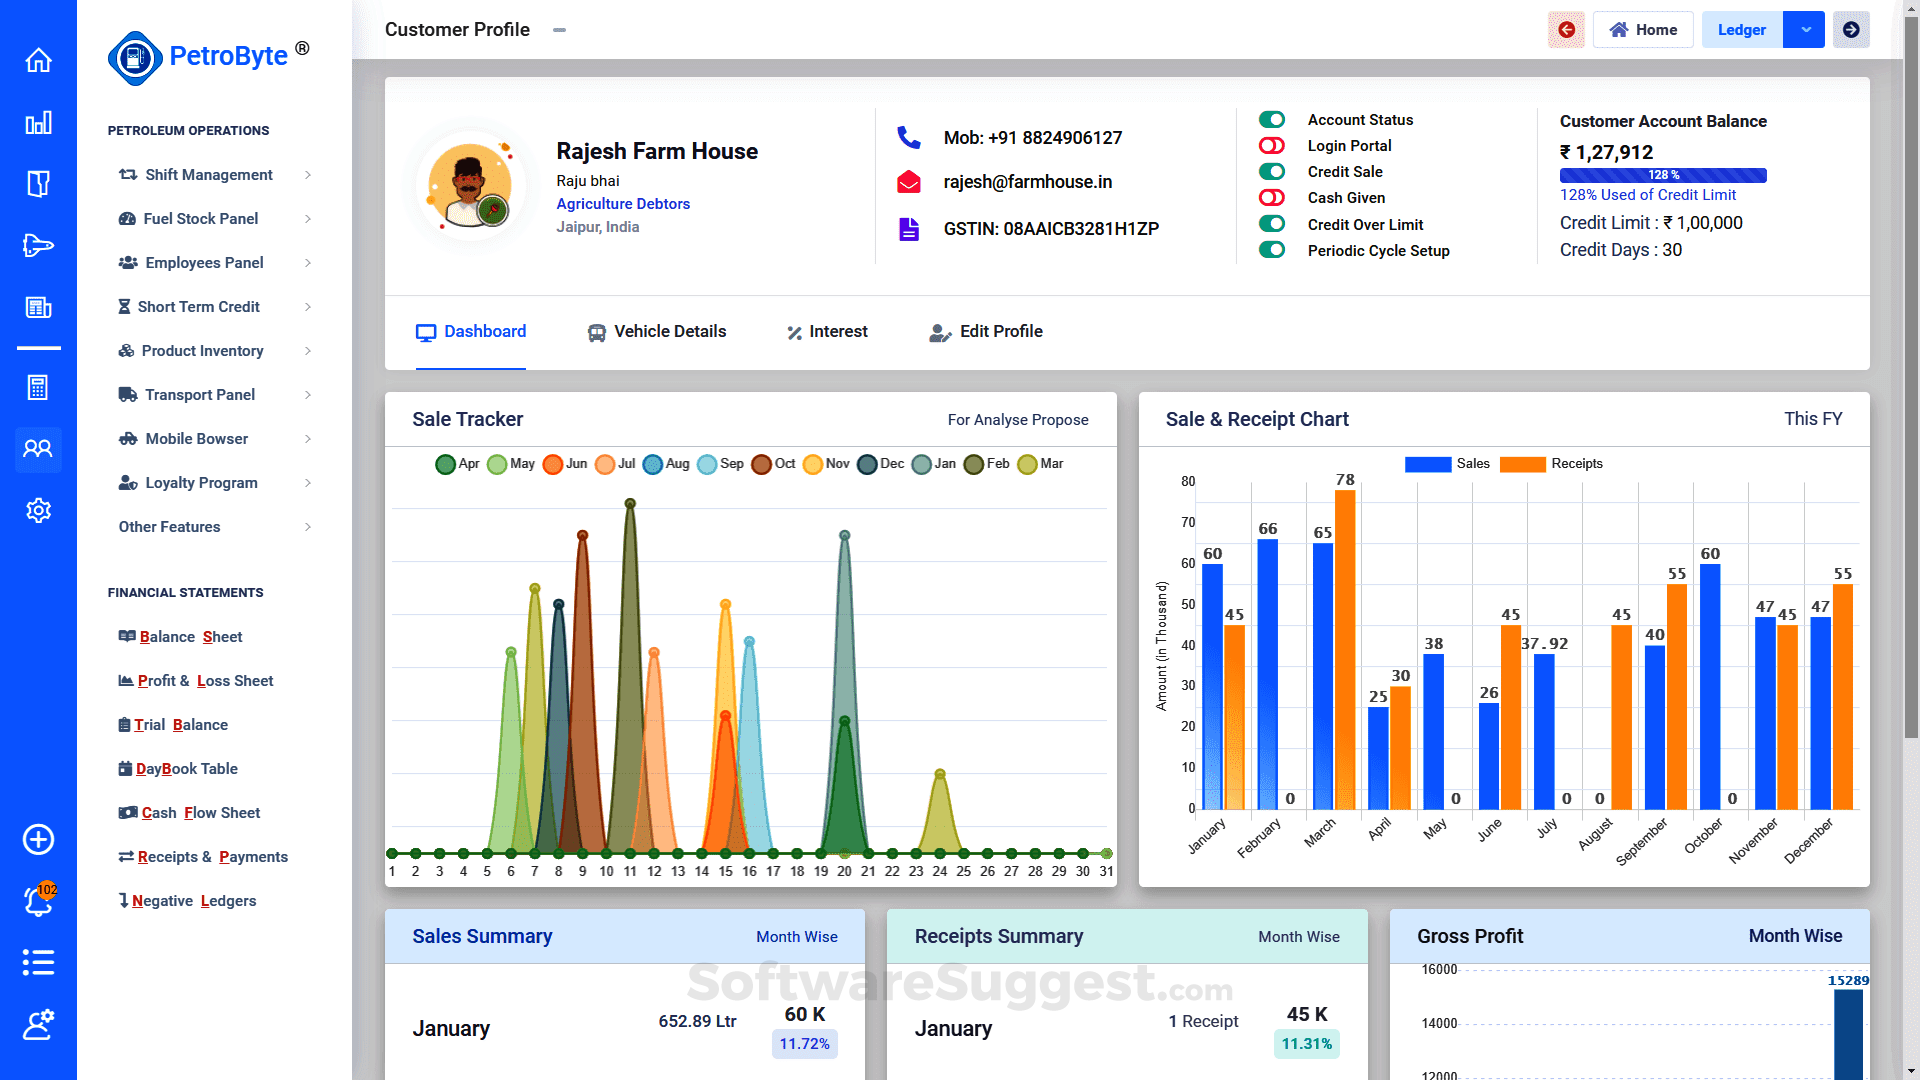The width and height of the screenshot is (1920, 1080).
Task: Click the plus circle add icon
Action: click(x=38, y=840)
